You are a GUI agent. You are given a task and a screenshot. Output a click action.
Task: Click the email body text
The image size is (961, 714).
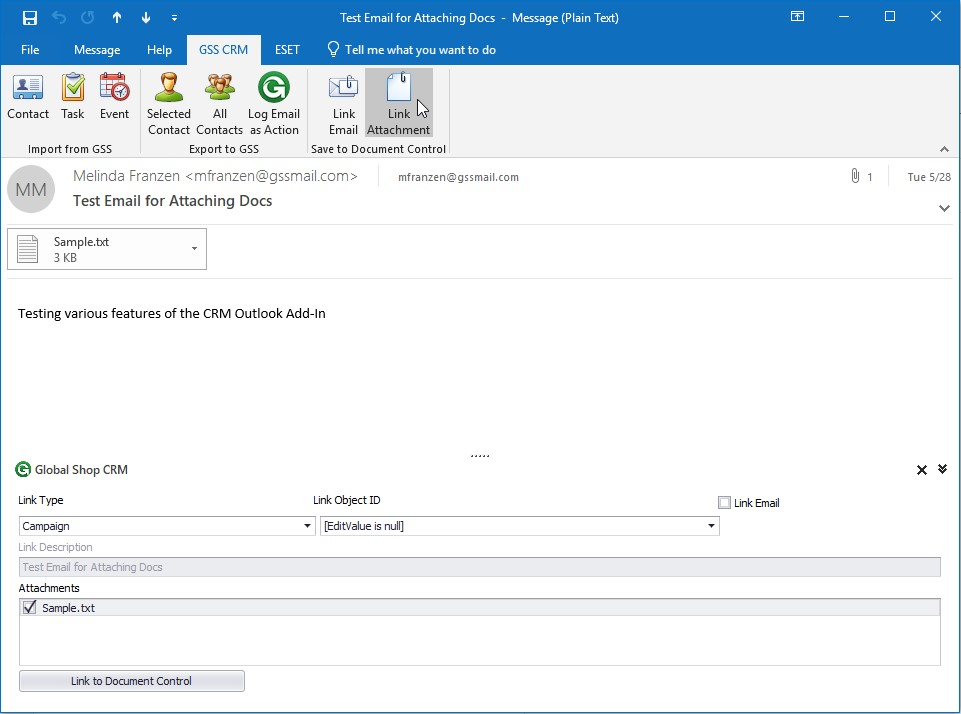point(172,313)
